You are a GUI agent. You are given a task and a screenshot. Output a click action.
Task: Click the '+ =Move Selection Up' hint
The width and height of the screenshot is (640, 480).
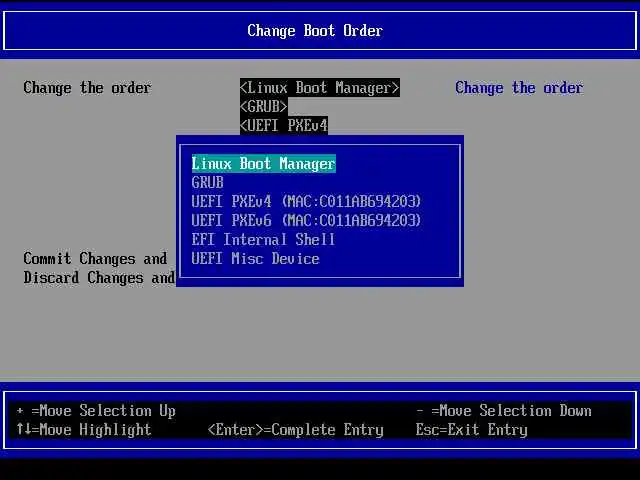point(96,411)
